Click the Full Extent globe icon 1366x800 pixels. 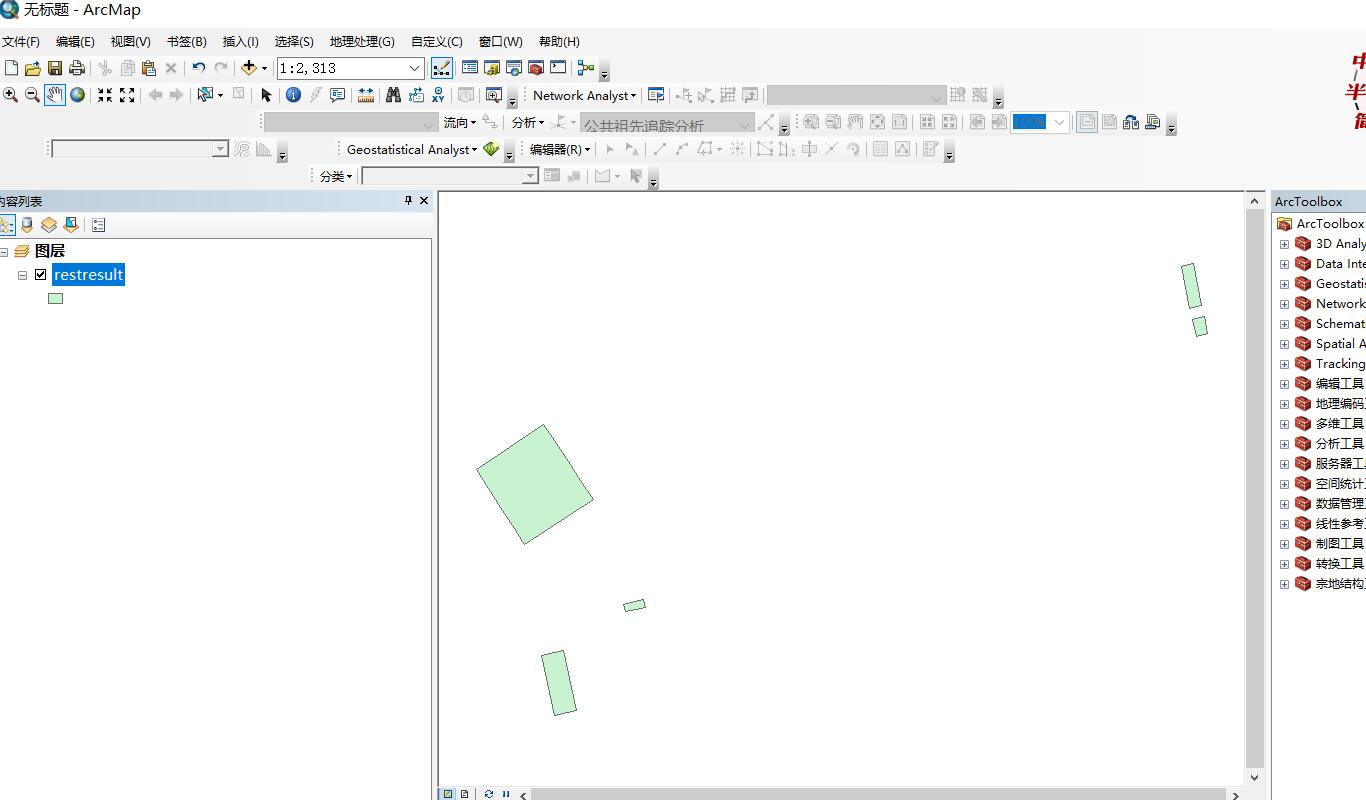78,95
